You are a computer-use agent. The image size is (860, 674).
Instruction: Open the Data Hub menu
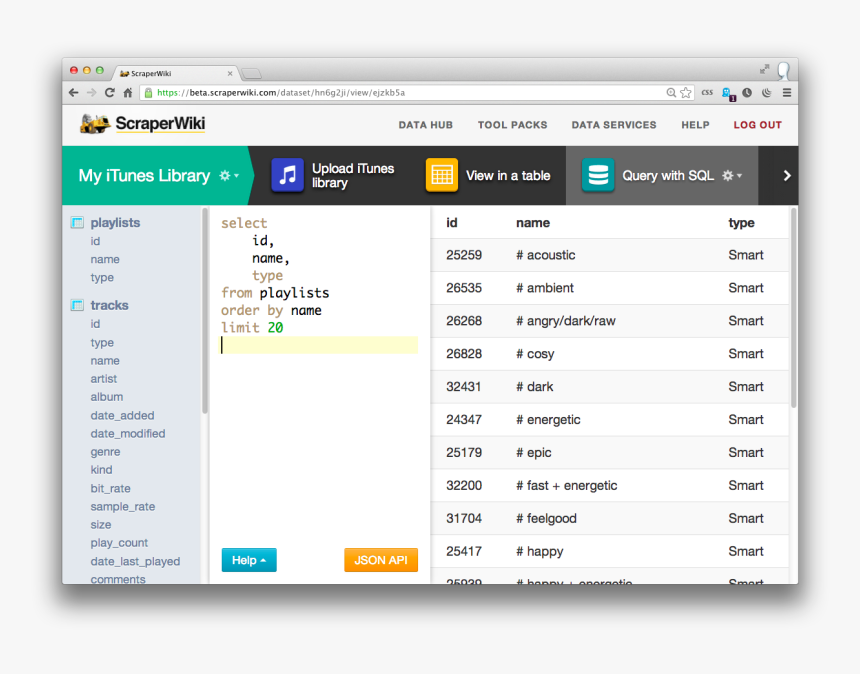point(426,125)
